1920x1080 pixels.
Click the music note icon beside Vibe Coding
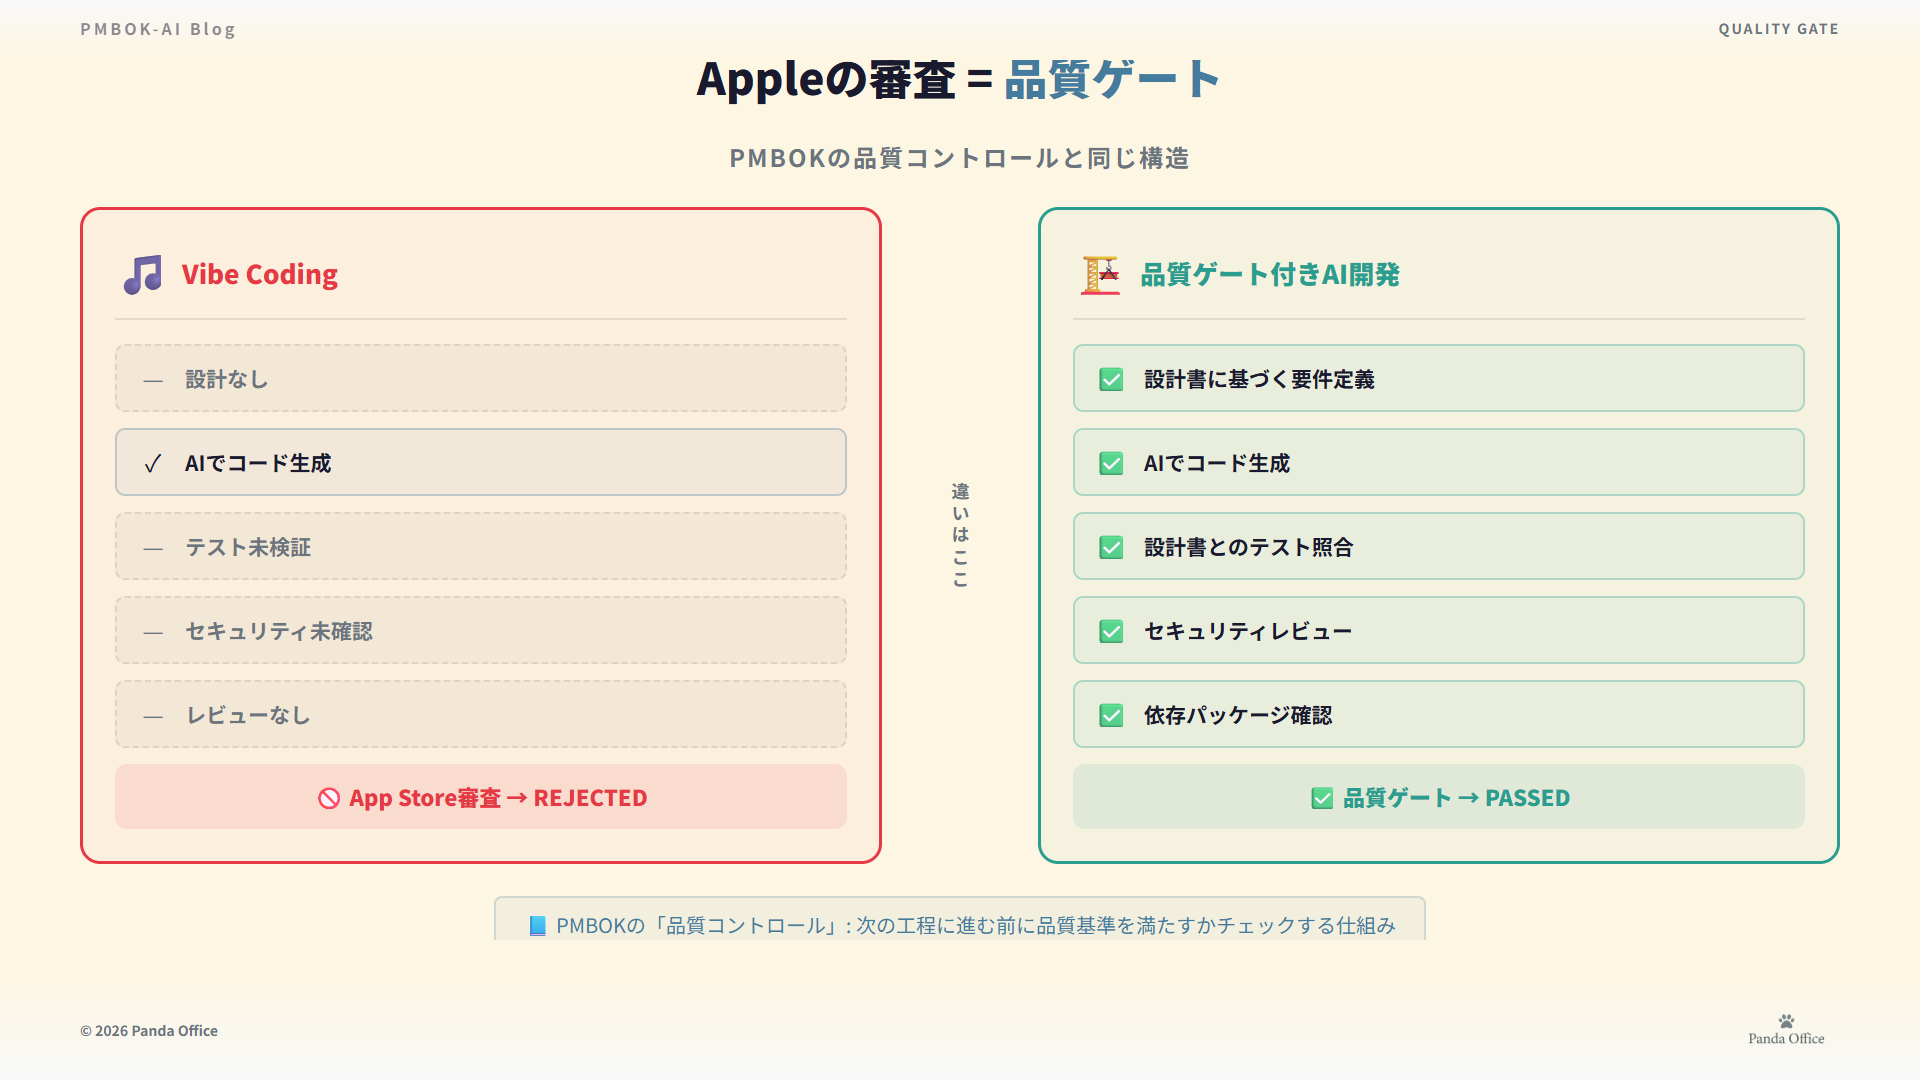(143, 274)
